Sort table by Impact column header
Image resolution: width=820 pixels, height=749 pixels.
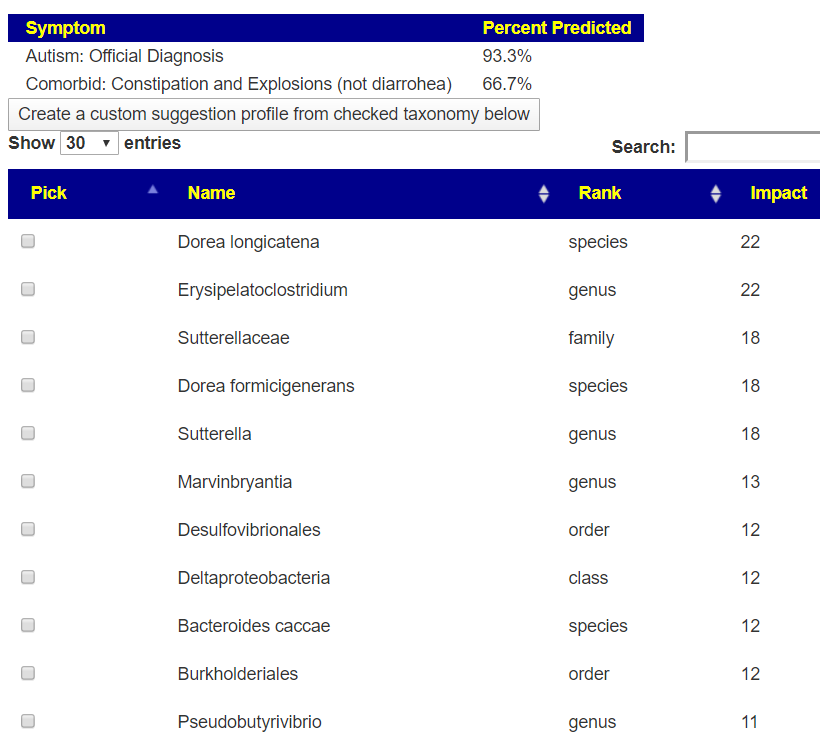pos(778,193)
